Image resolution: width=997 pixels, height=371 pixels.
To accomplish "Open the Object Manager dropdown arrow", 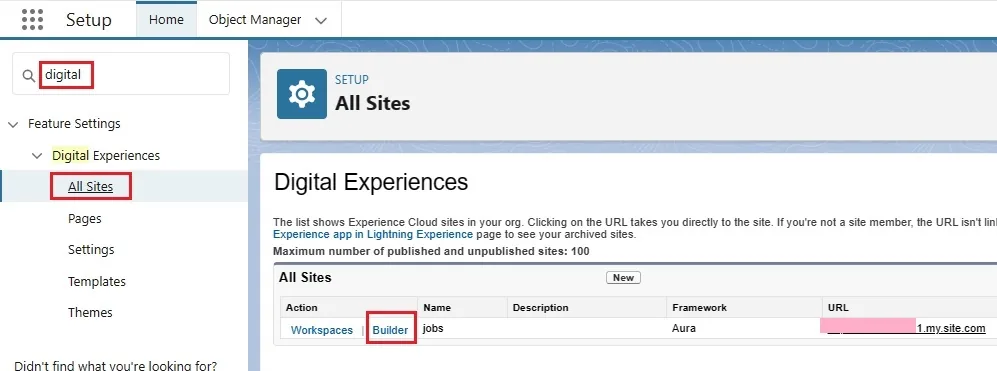I will tap(321, 20).
